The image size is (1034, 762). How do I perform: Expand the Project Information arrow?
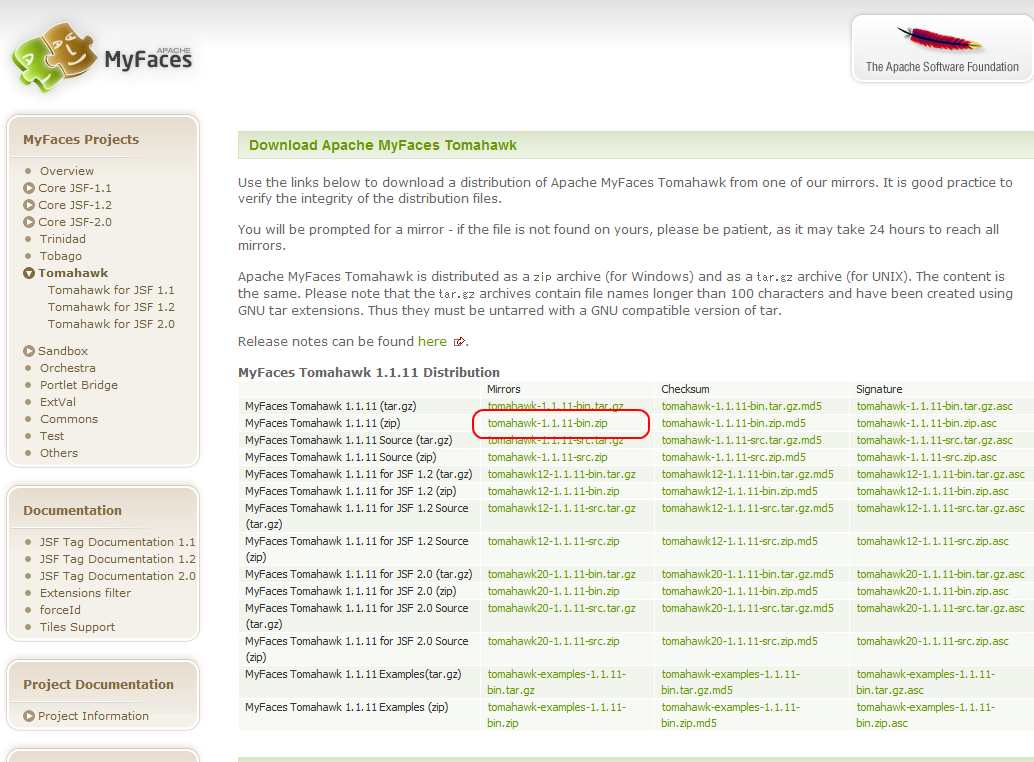coord(29,716)
